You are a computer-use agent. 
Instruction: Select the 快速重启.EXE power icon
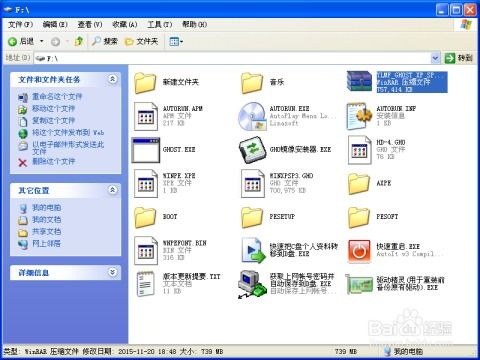[359, 251]
